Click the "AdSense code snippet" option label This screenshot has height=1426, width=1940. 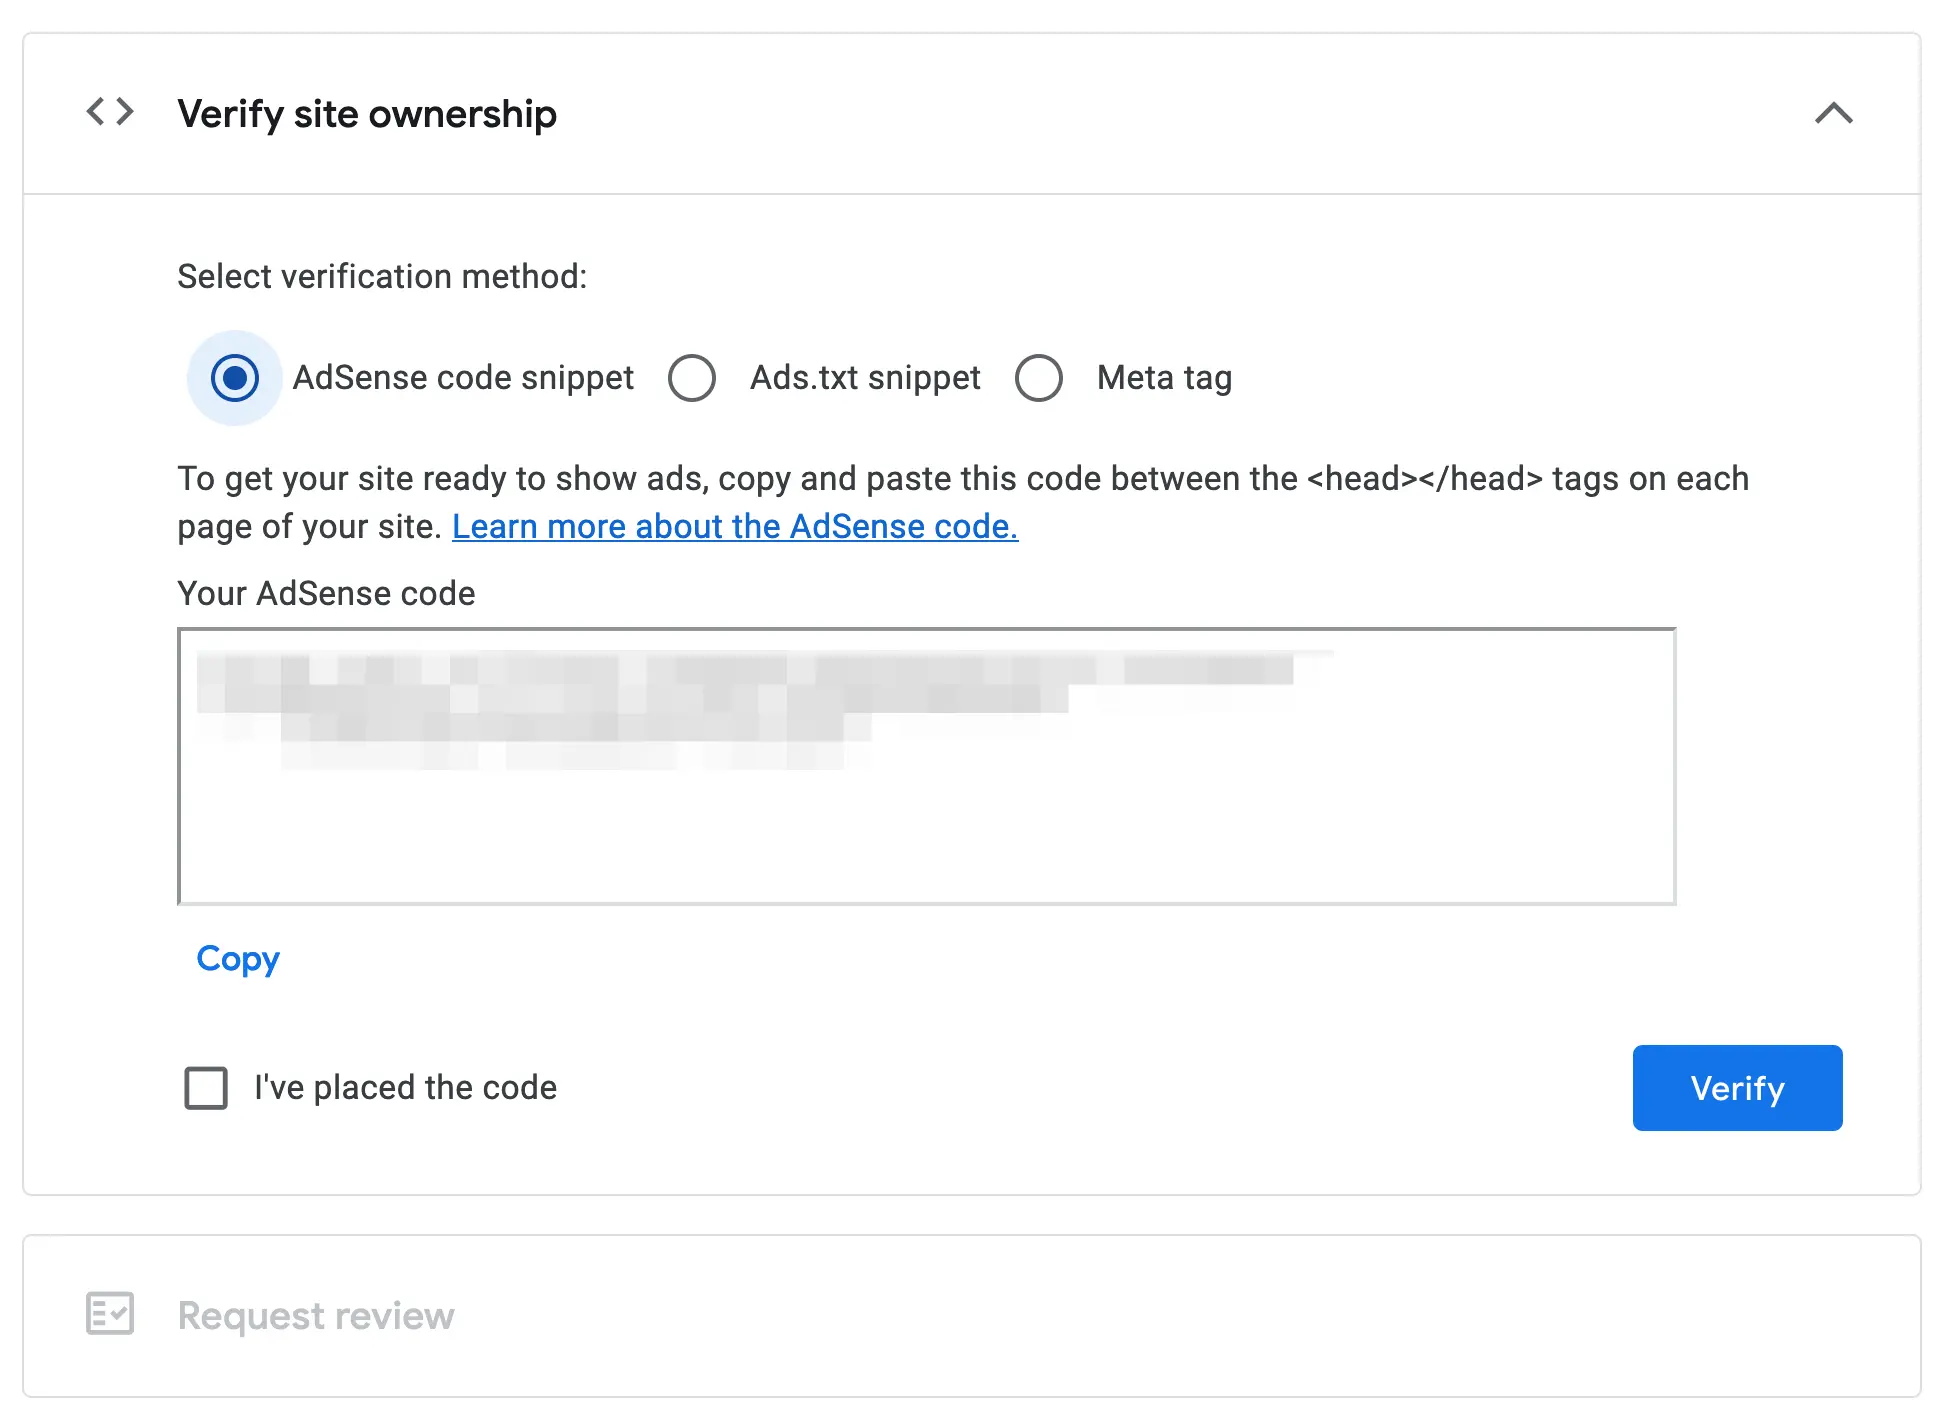tap(463, 378)
